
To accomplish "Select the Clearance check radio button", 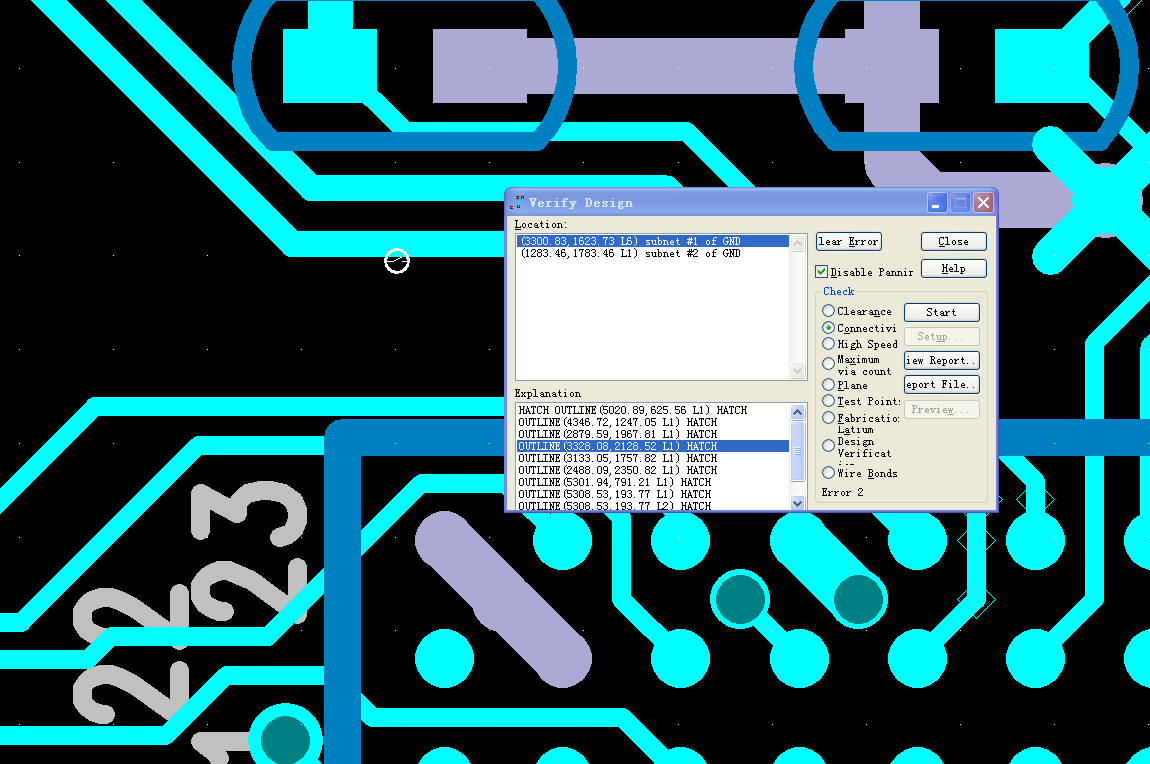I will pos(828,311).
